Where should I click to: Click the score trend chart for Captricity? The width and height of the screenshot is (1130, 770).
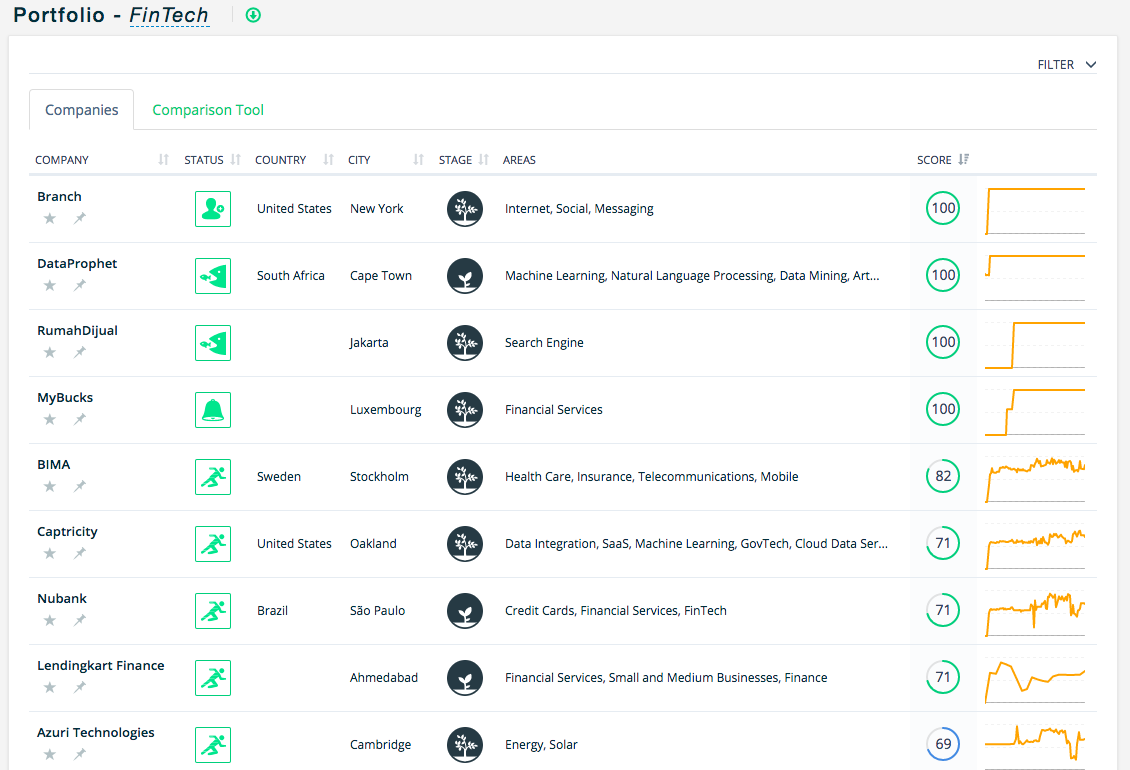1035,544
